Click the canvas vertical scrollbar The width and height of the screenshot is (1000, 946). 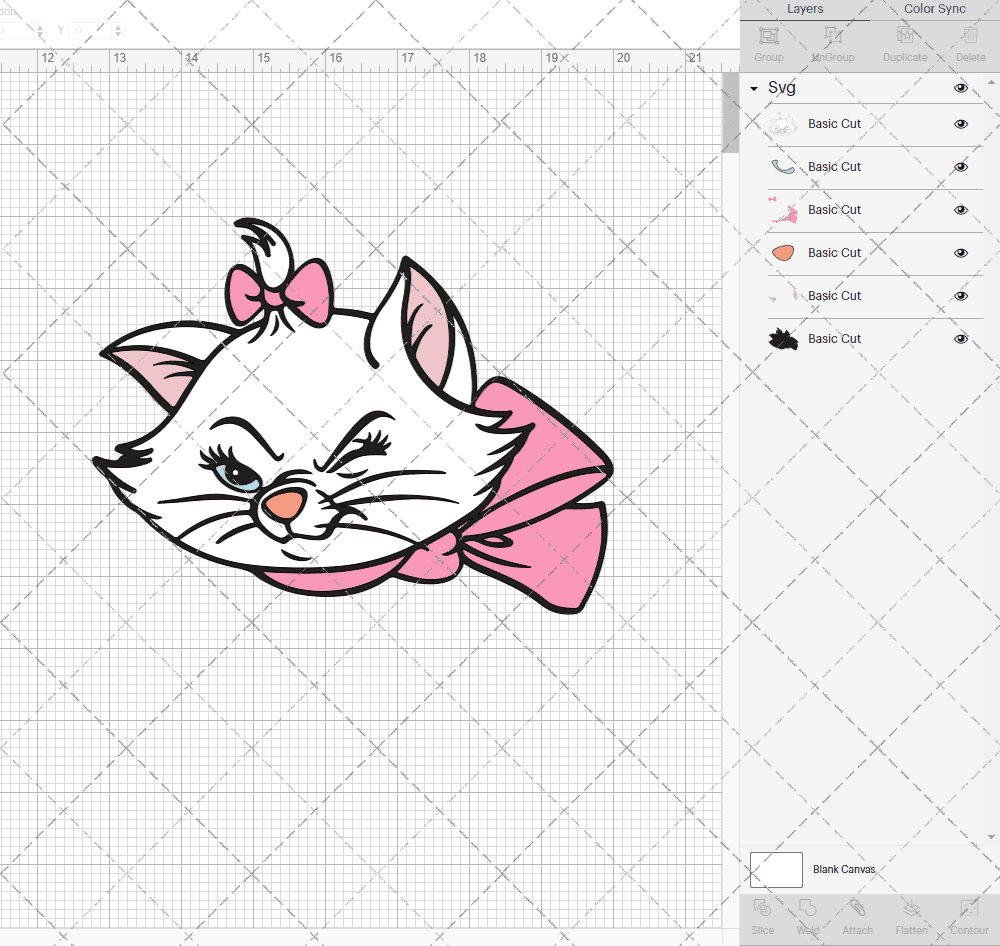[730, 112]
